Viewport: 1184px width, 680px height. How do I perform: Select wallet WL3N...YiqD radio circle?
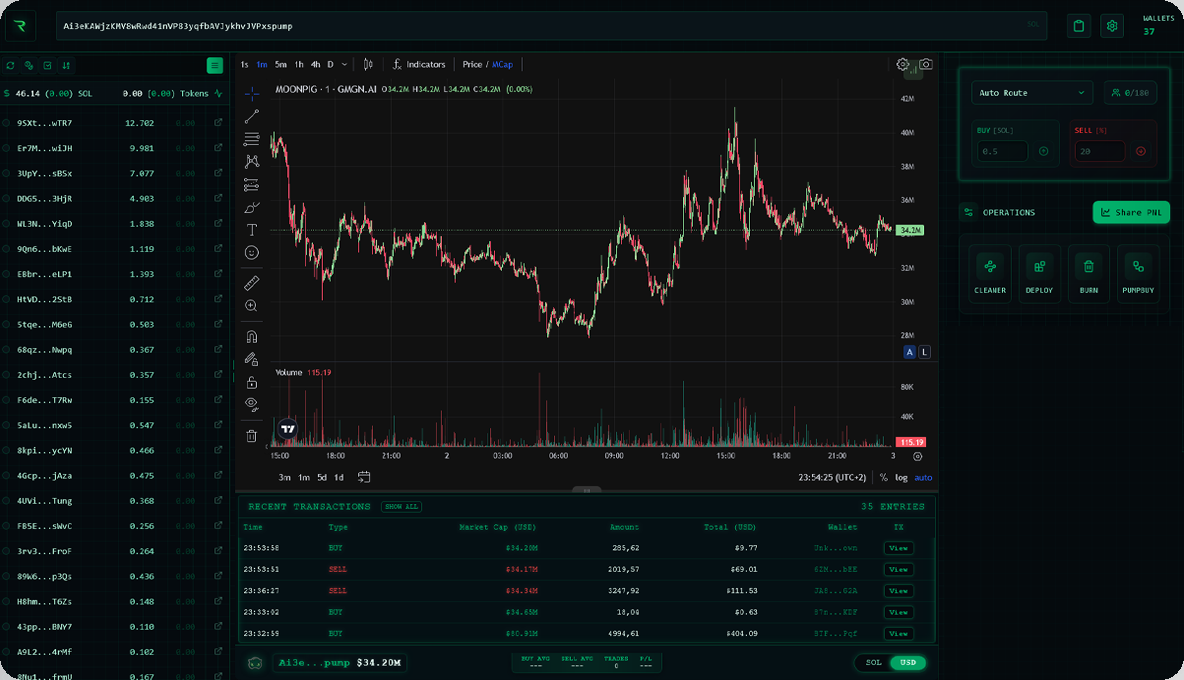coord(6,223)
